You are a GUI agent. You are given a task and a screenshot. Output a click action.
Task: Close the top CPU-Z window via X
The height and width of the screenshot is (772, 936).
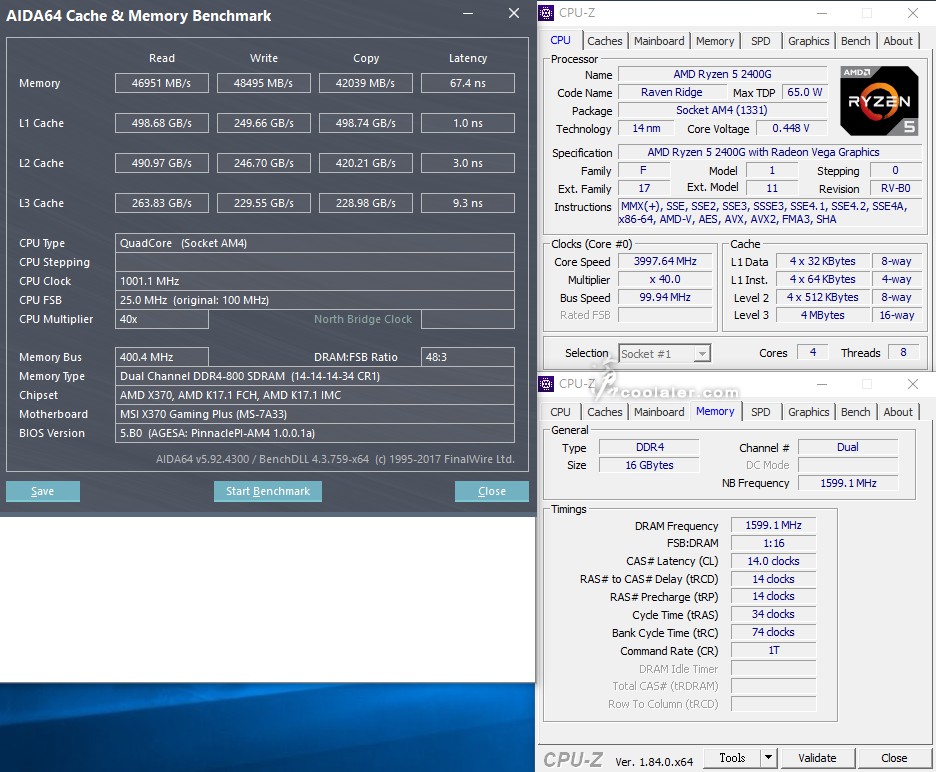[x=913, y=13]
